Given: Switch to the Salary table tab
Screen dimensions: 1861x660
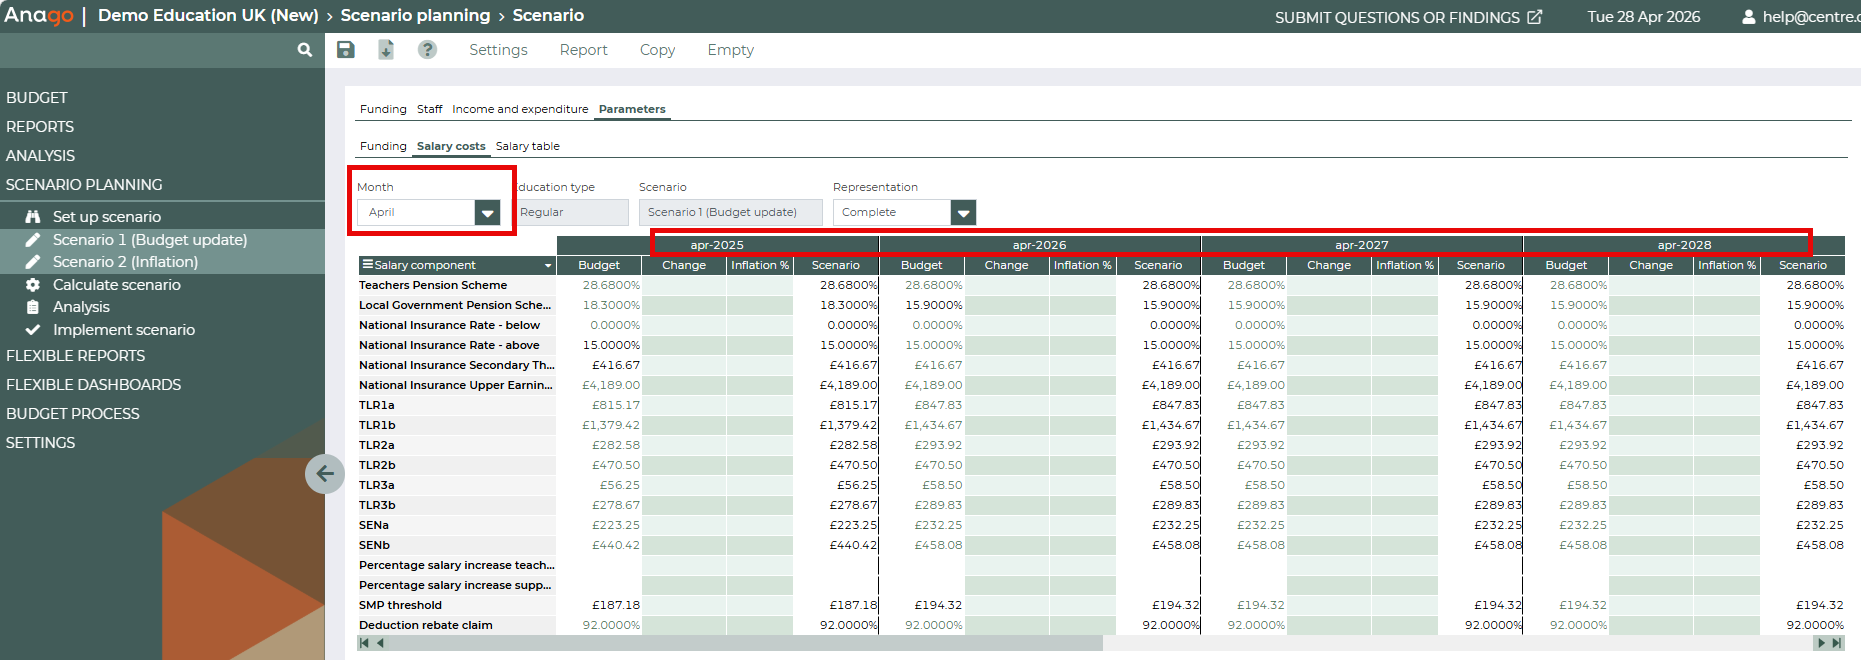Looking at the screenshot, I should tap(527, 146).
